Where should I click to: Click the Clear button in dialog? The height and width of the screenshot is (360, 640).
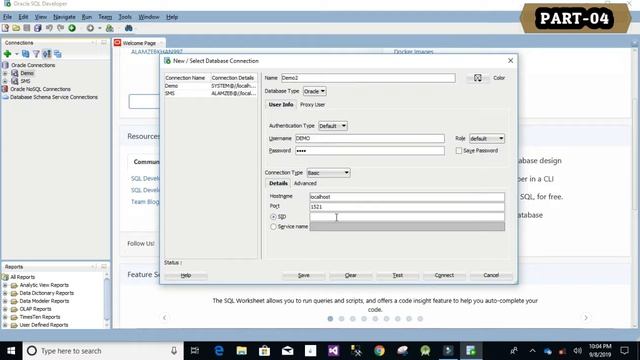[351, 276]
